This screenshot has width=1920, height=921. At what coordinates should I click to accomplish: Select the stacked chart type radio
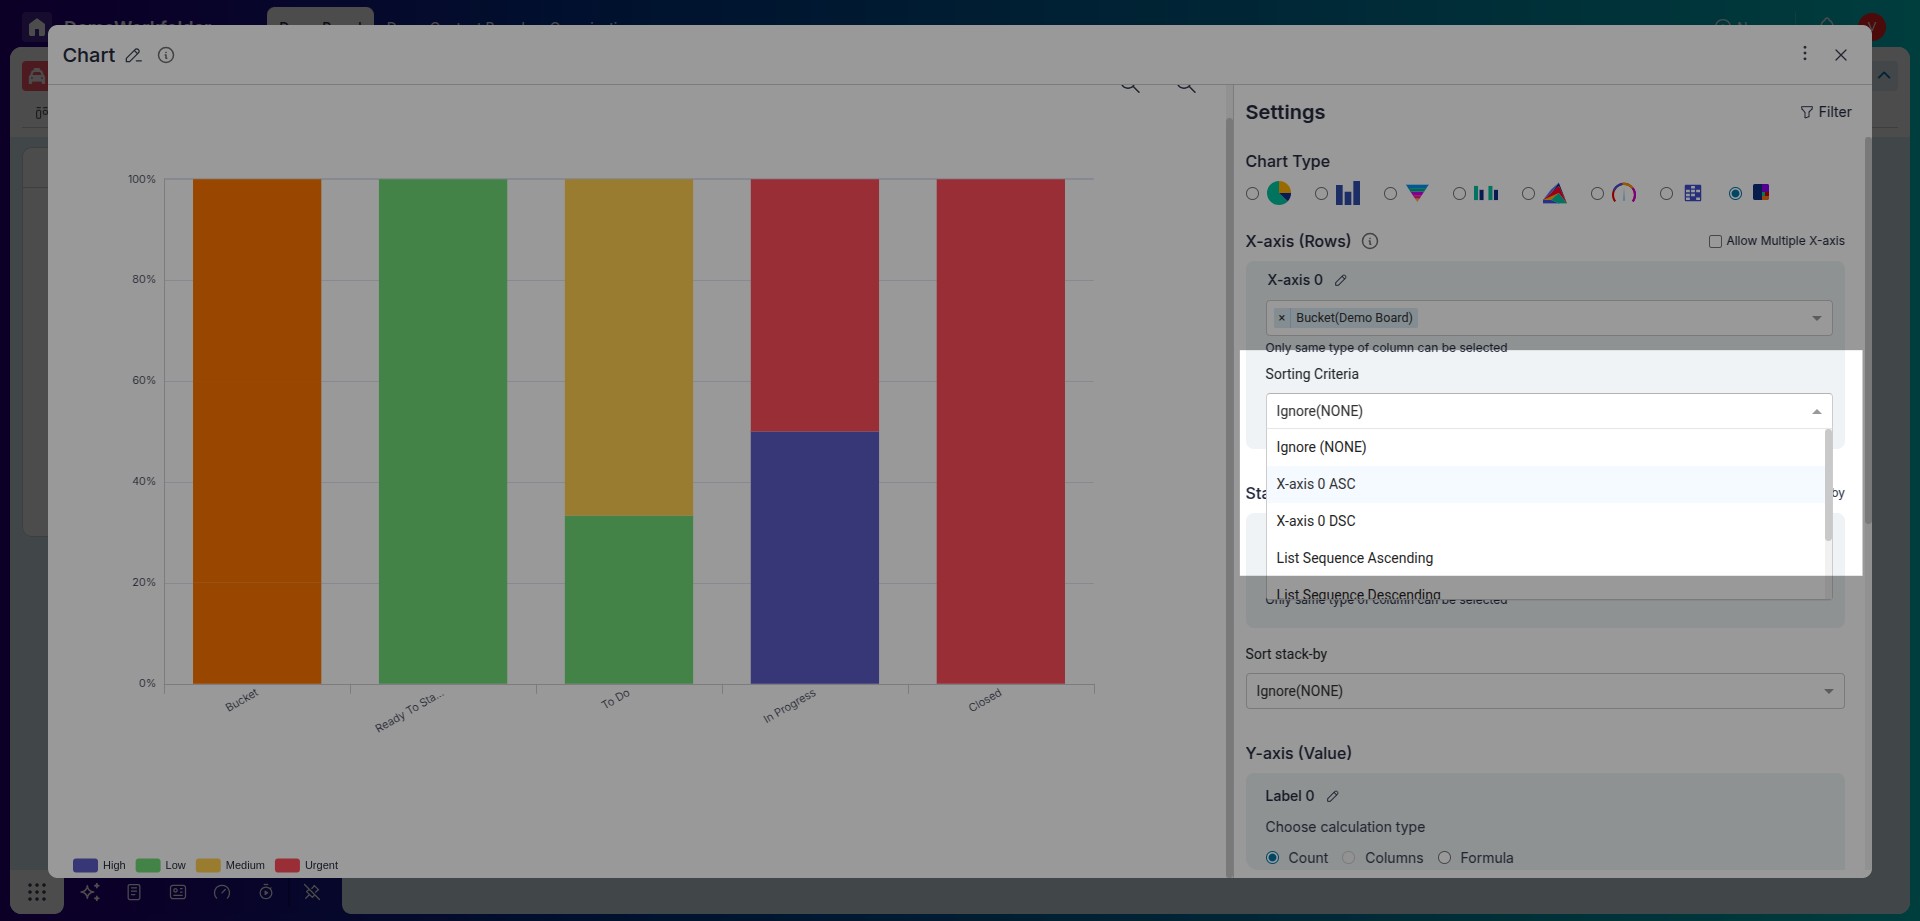(x=1736, y=194)
